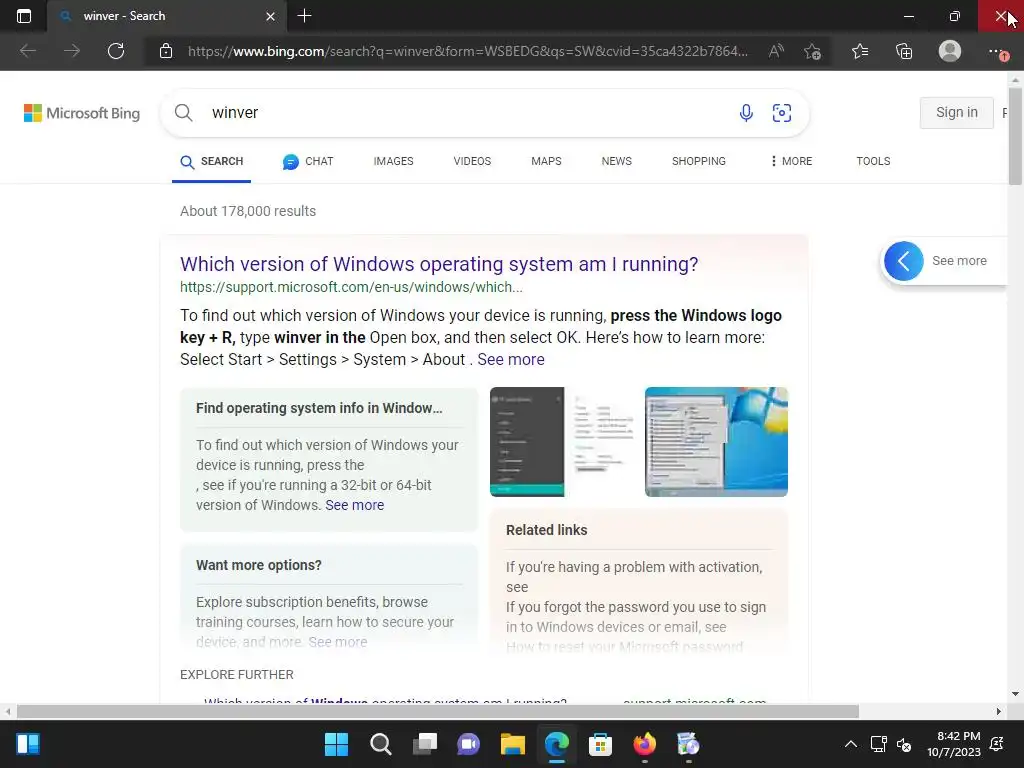Open the Windows Start menu
The image size is (1024, 768).
tap(336, 744)
